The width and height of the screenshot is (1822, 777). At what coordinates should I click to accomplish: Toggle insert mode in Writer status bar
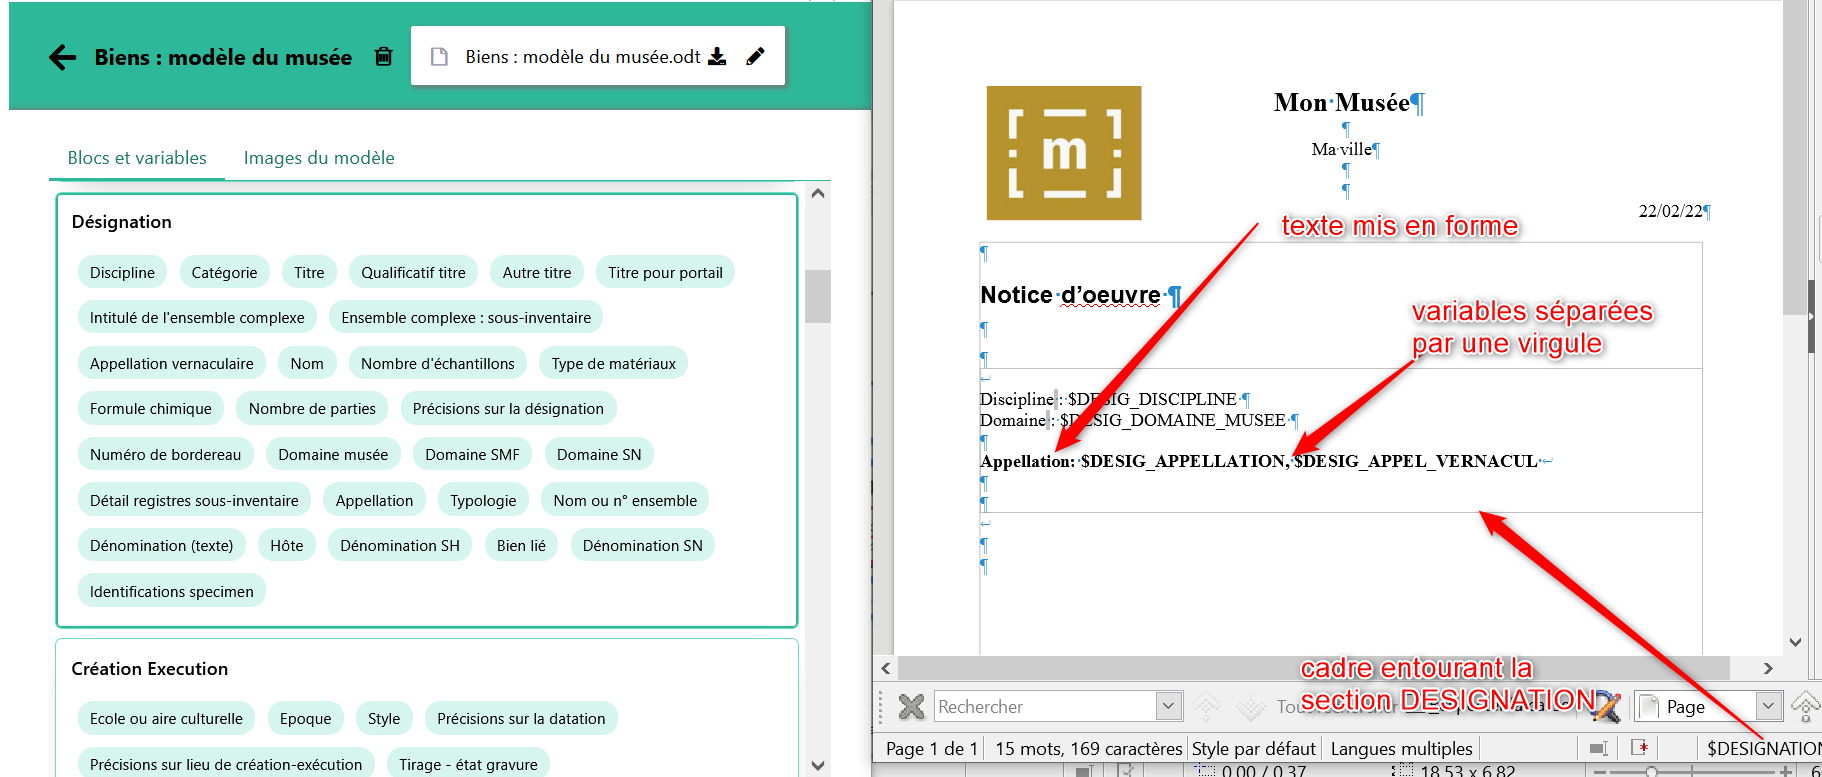tap(1598, 748)
